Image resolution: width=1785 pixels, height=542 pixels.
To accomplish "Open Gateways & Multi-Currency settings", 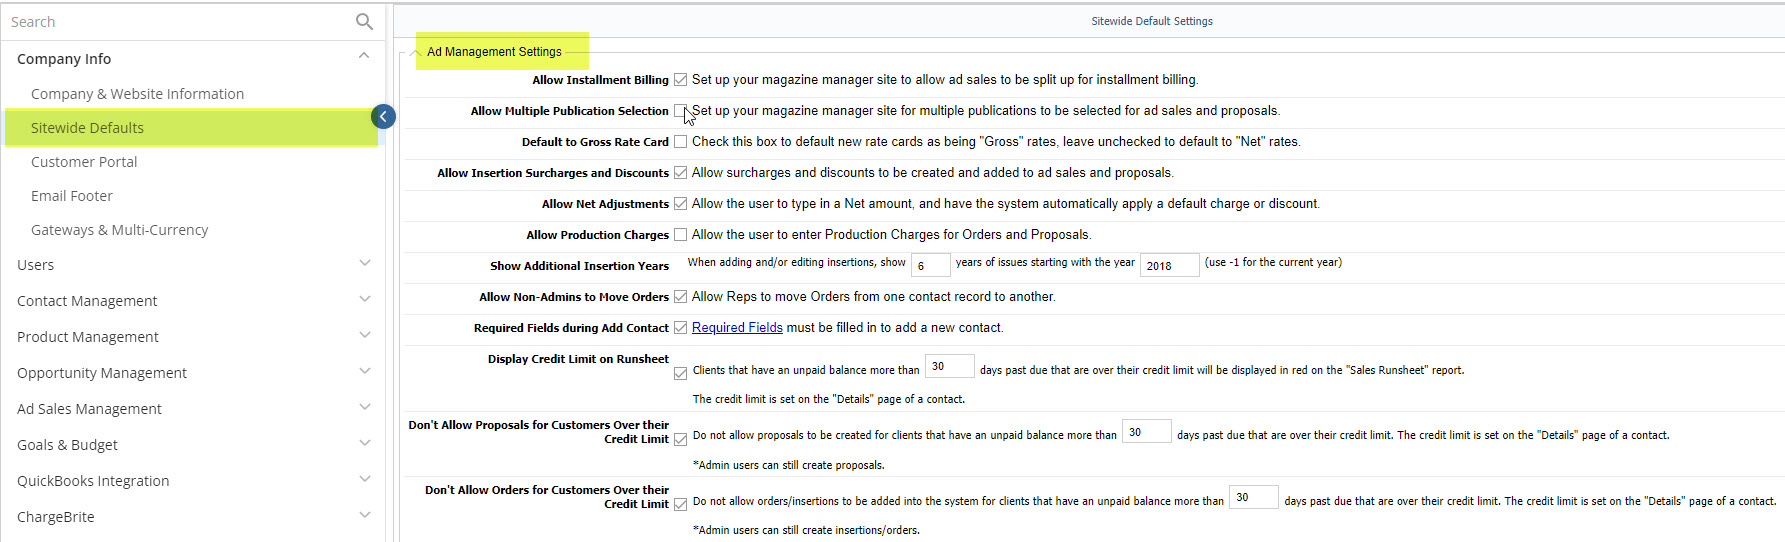I will tap(120, 230).
